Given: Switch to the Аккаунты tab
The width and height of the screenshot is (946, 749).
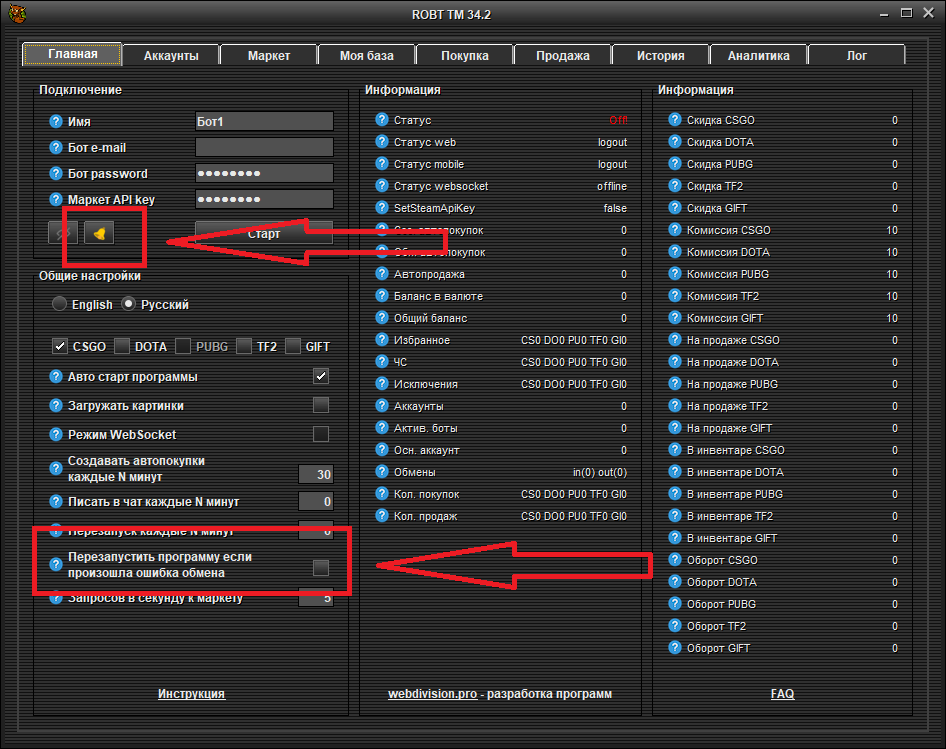Looking at the screenshot, I should pos(170,56).
